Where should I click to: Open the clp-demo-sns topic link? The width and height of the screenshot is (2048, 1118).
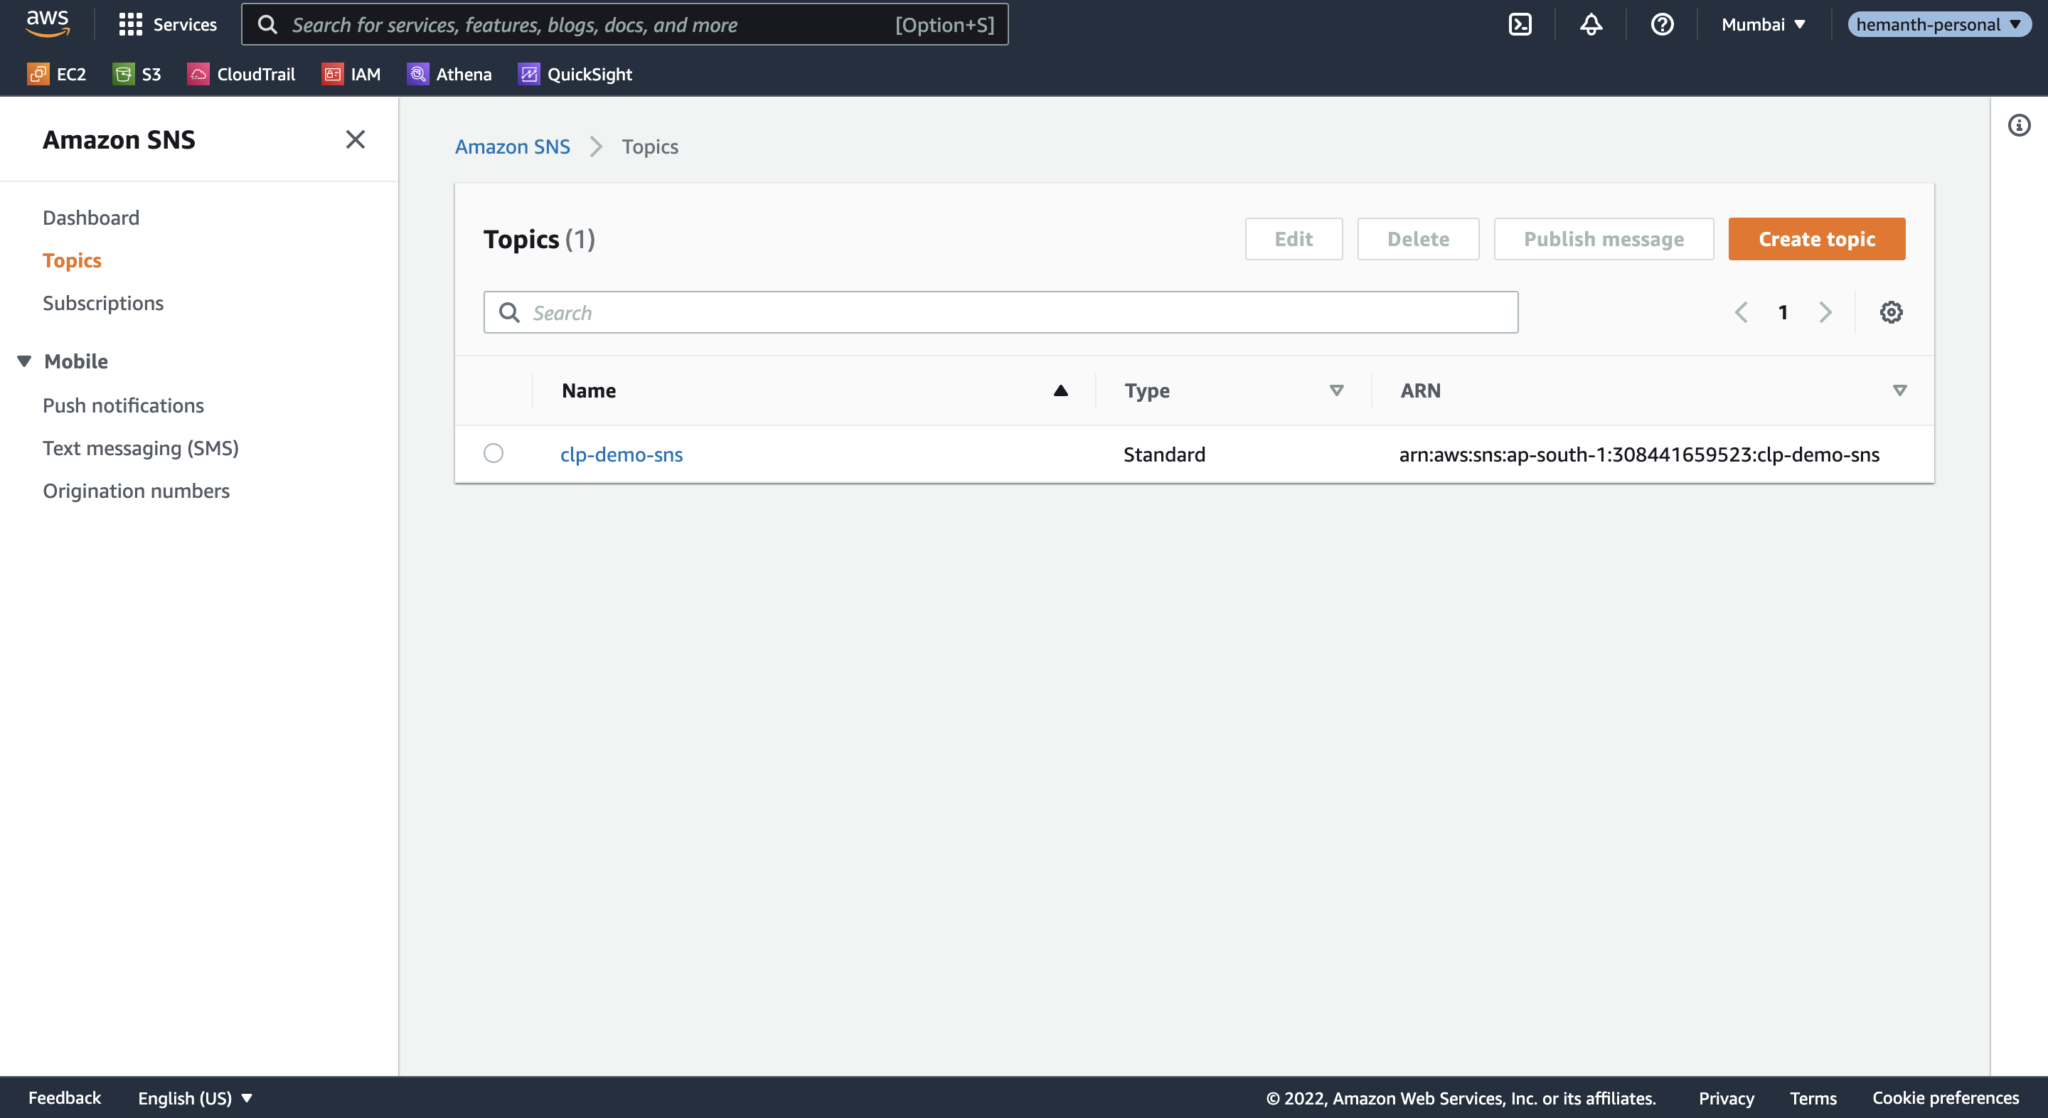coord(621,454)
